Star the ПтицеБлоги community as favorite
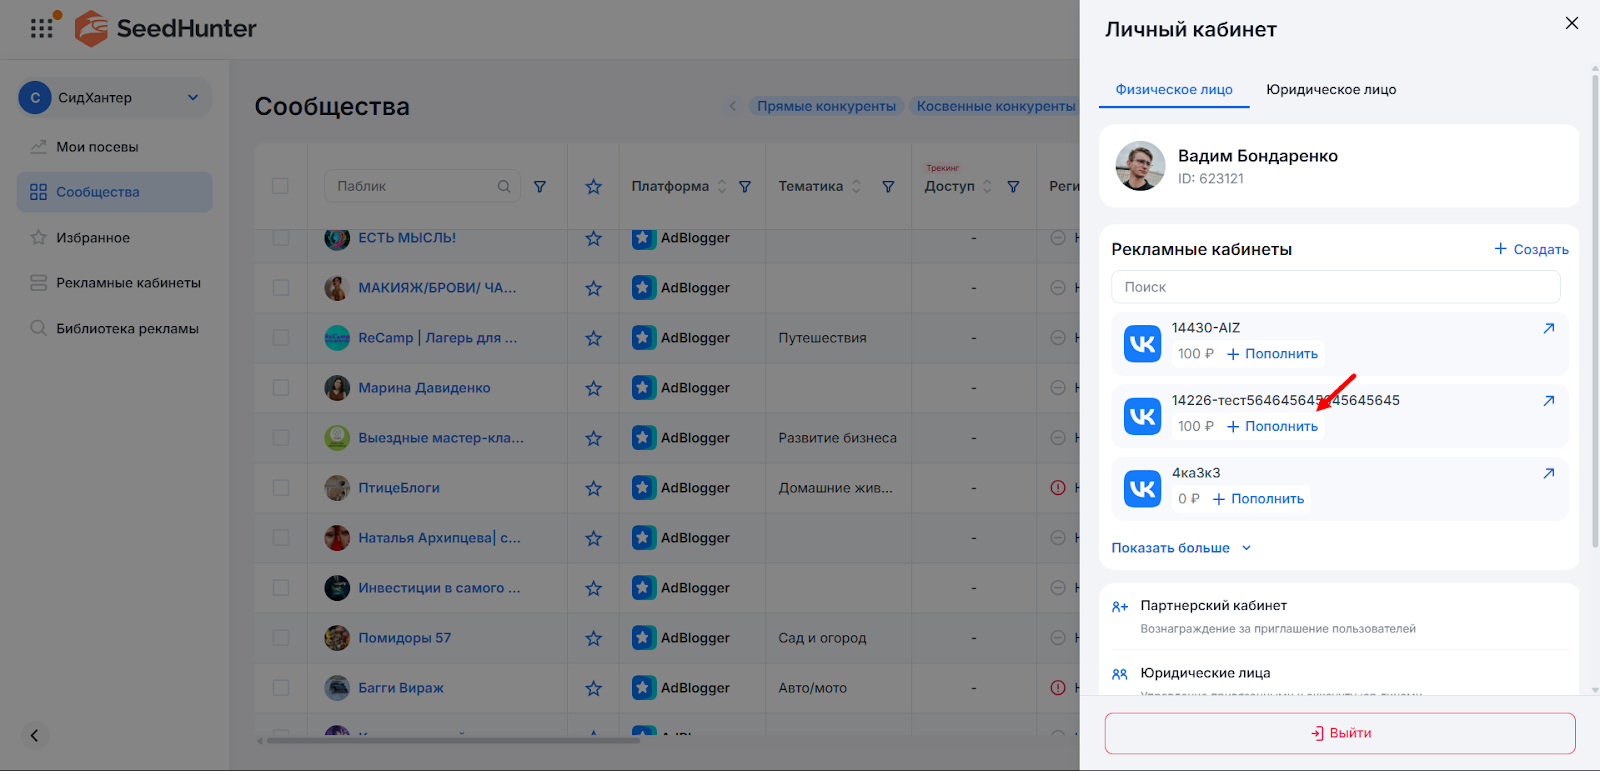 pos(593,488)
